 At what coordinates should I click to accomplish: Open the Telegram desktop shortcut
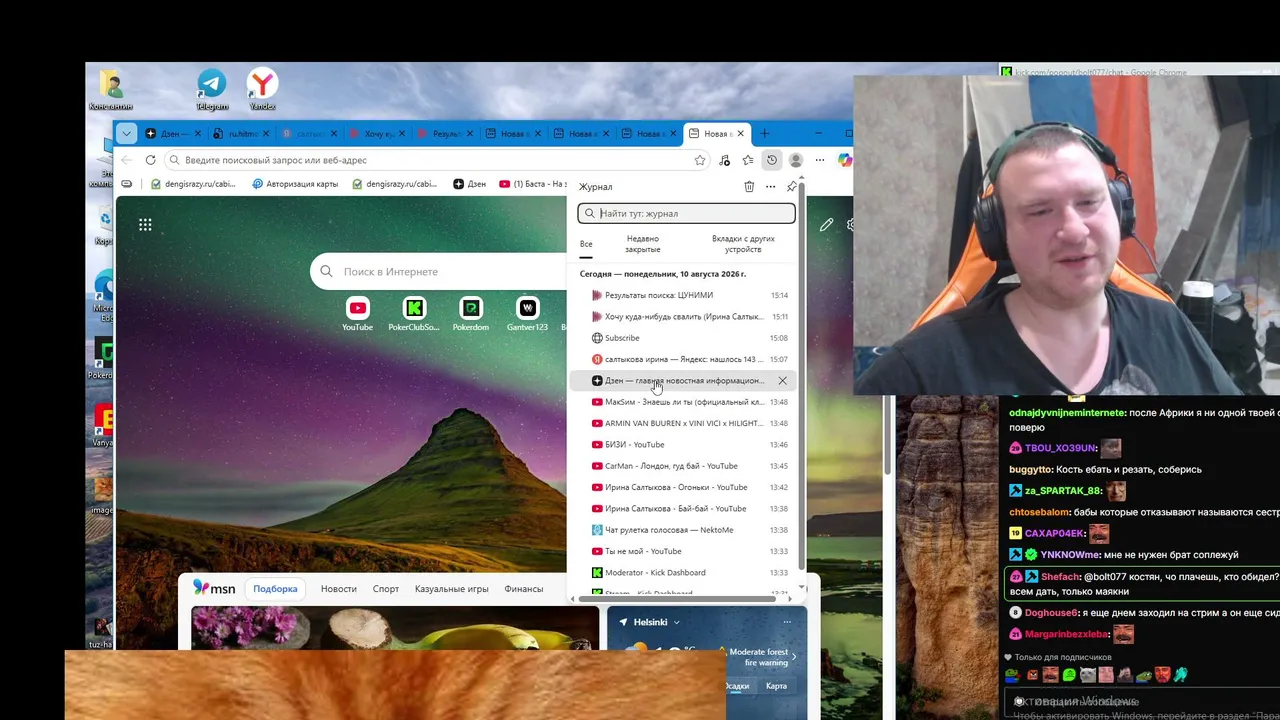pos(212,88)
